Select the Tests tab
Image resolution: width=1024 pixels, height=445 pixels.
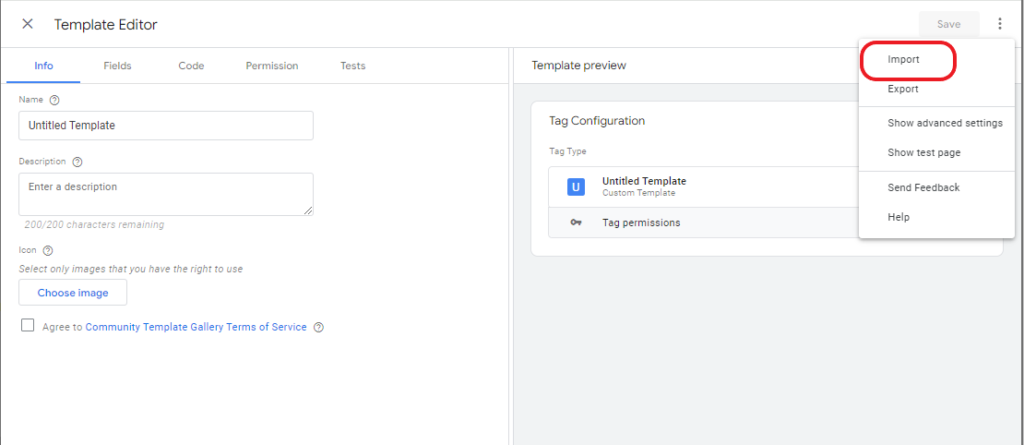[x=352, y=66]
